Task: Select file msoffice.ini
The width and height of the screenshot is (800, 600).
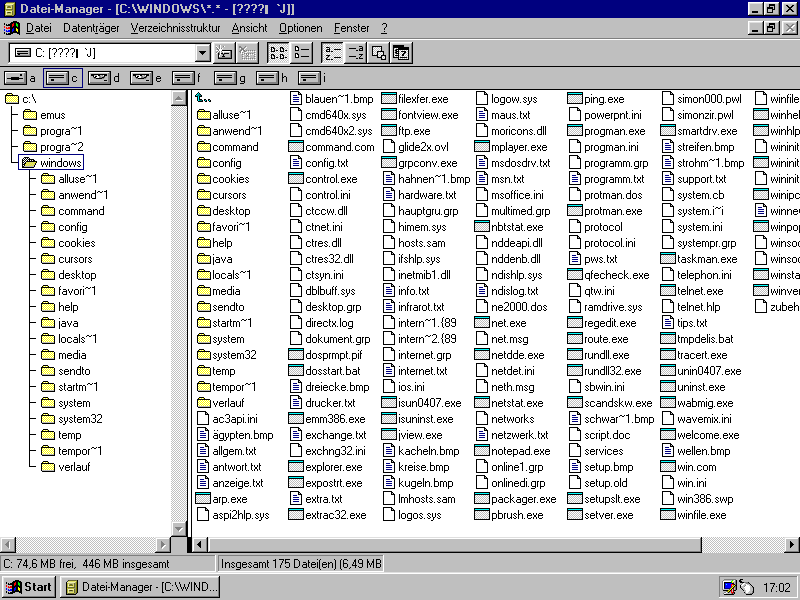Action: [x=510, y=195]
